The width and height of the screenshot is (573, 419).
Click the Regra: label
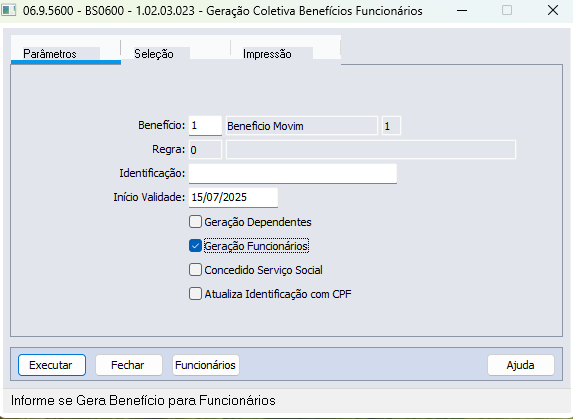169,149
